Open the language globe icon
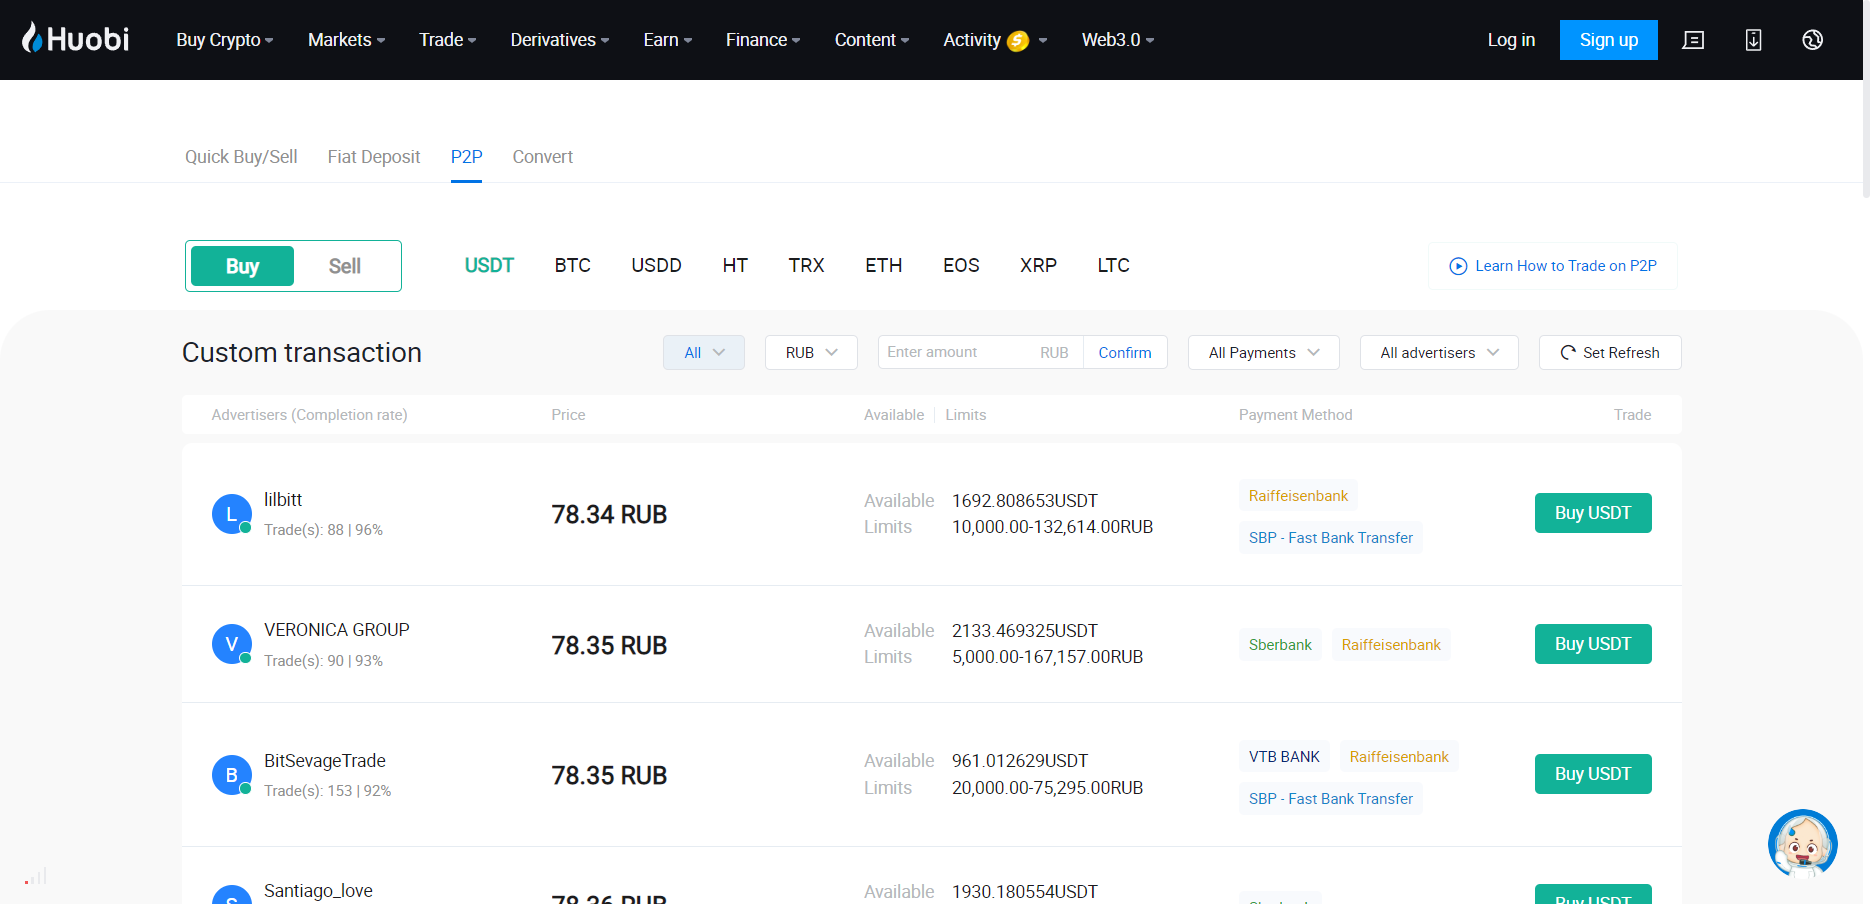The height and width of the screenshot is (904, 1870). tap(1812, 40)
